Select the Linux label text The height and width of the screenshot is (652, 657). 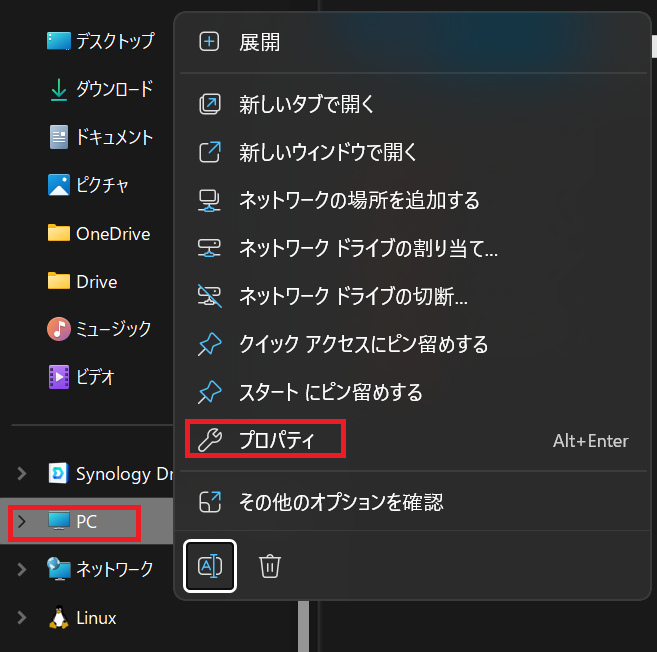[x=96, y=618]
